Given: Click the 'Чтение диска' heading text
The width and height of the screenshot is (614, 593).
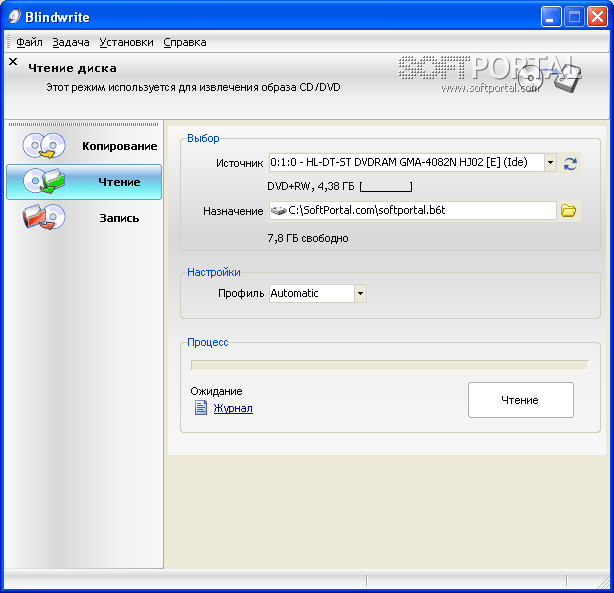Looking at the screenshot, I should 72,68.
